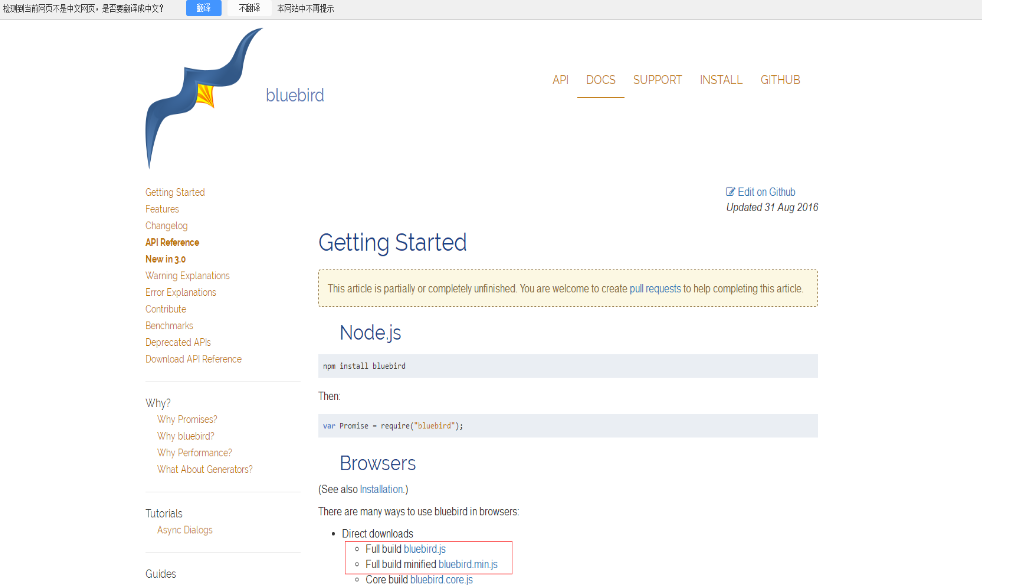Open Error Explanations sidebar link
The image size is (1021, 585).
180,292
